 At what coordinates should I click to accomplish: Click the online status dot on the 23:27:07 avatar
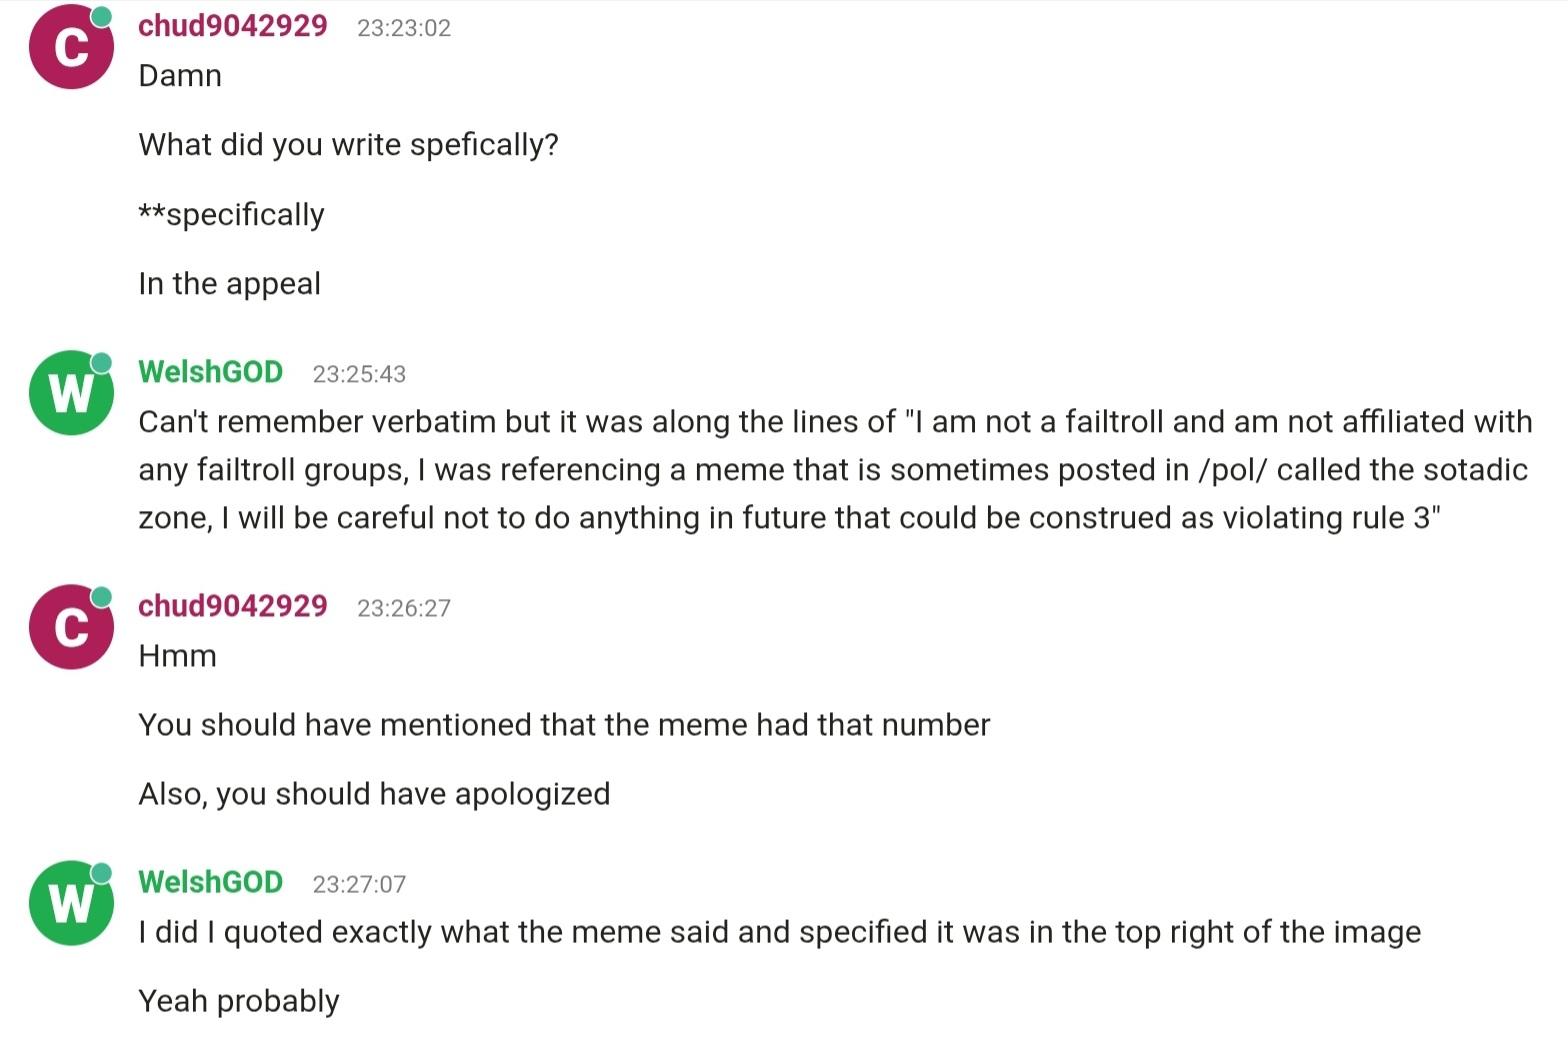(102, 872)
